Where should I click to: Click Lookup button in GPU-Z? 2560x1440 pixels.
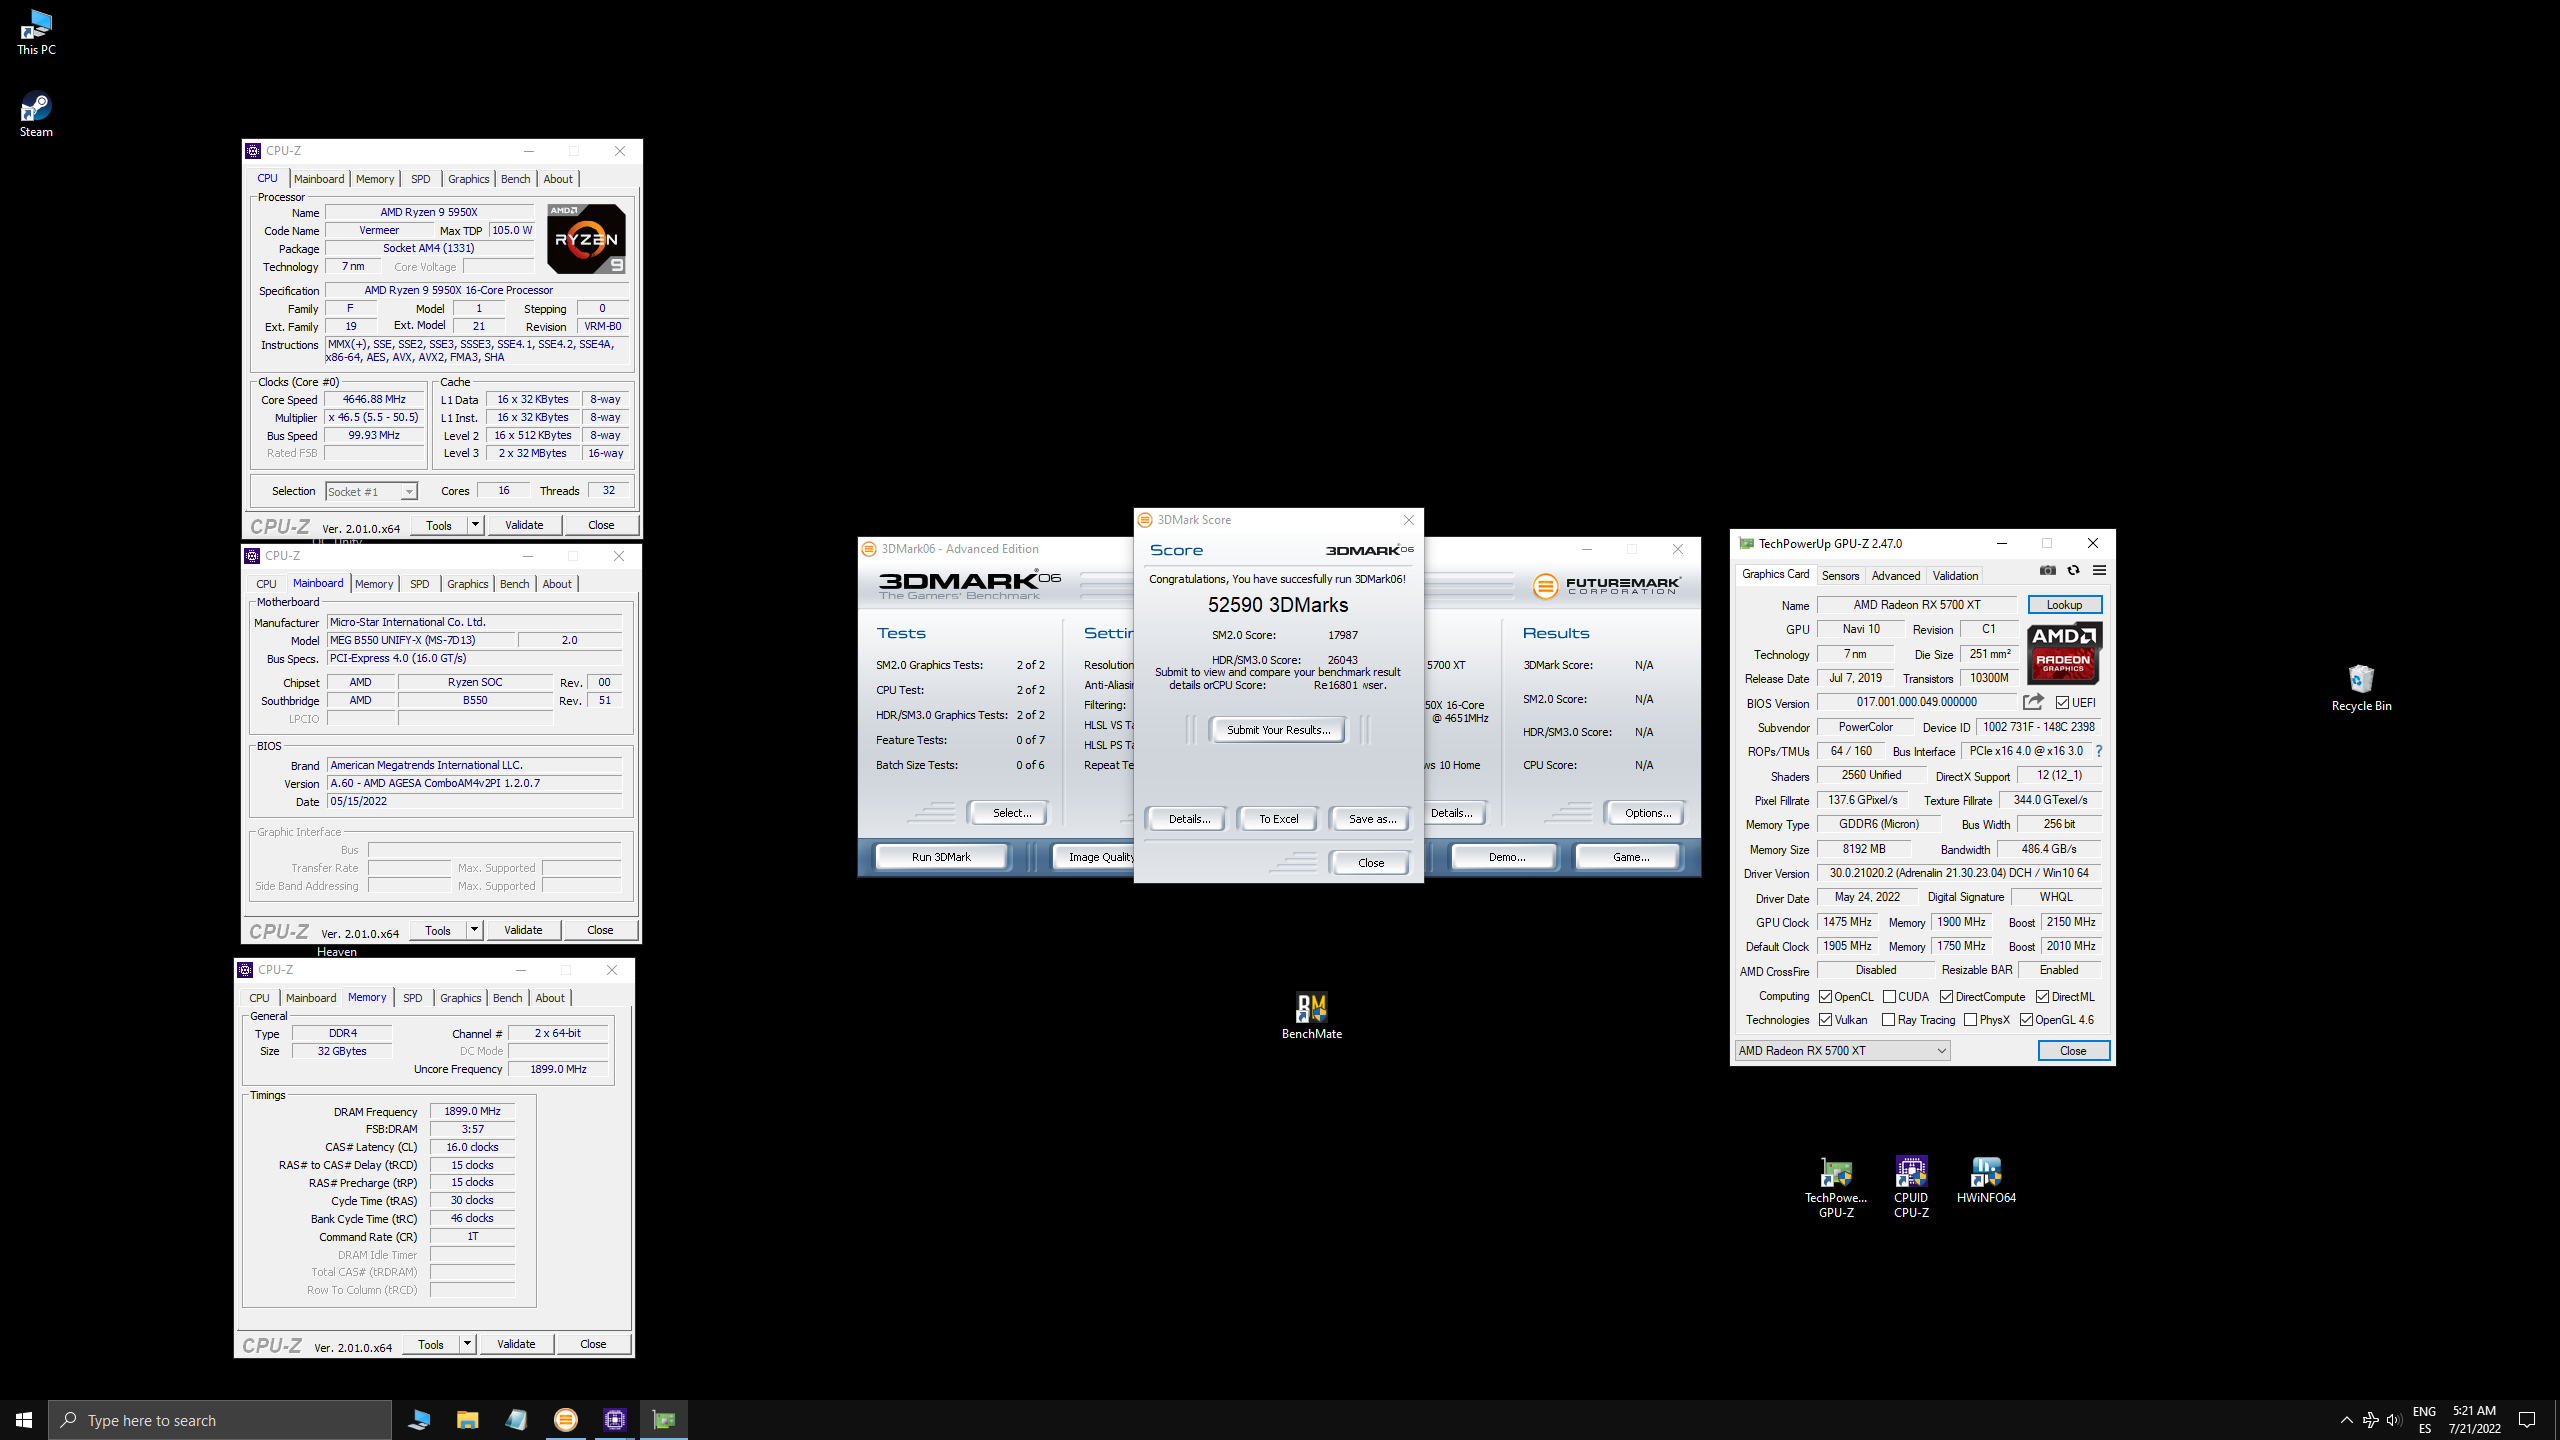[2064, 604]
